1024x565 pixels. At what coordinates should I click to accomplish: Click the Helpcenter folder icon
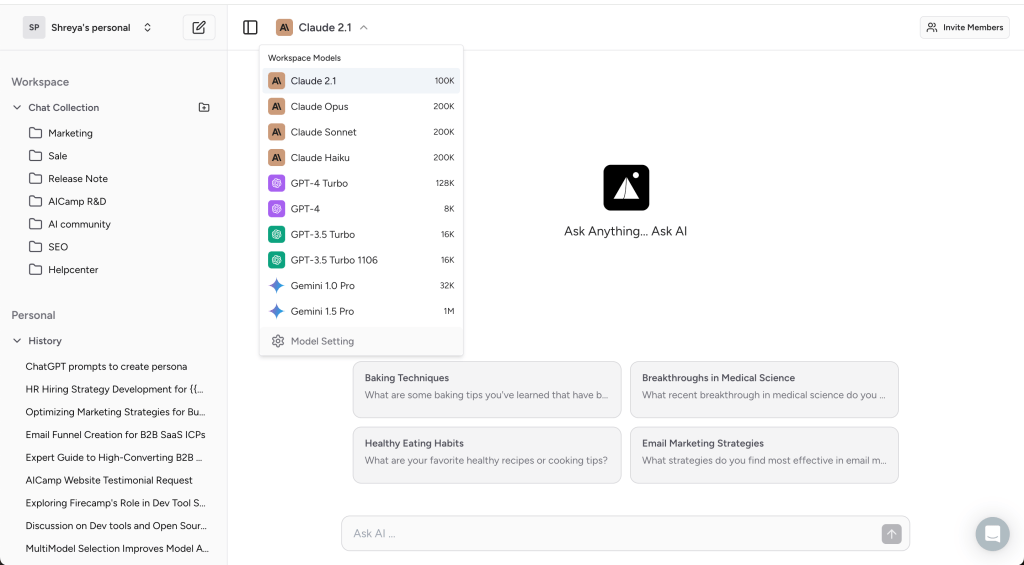coord(35,270)
